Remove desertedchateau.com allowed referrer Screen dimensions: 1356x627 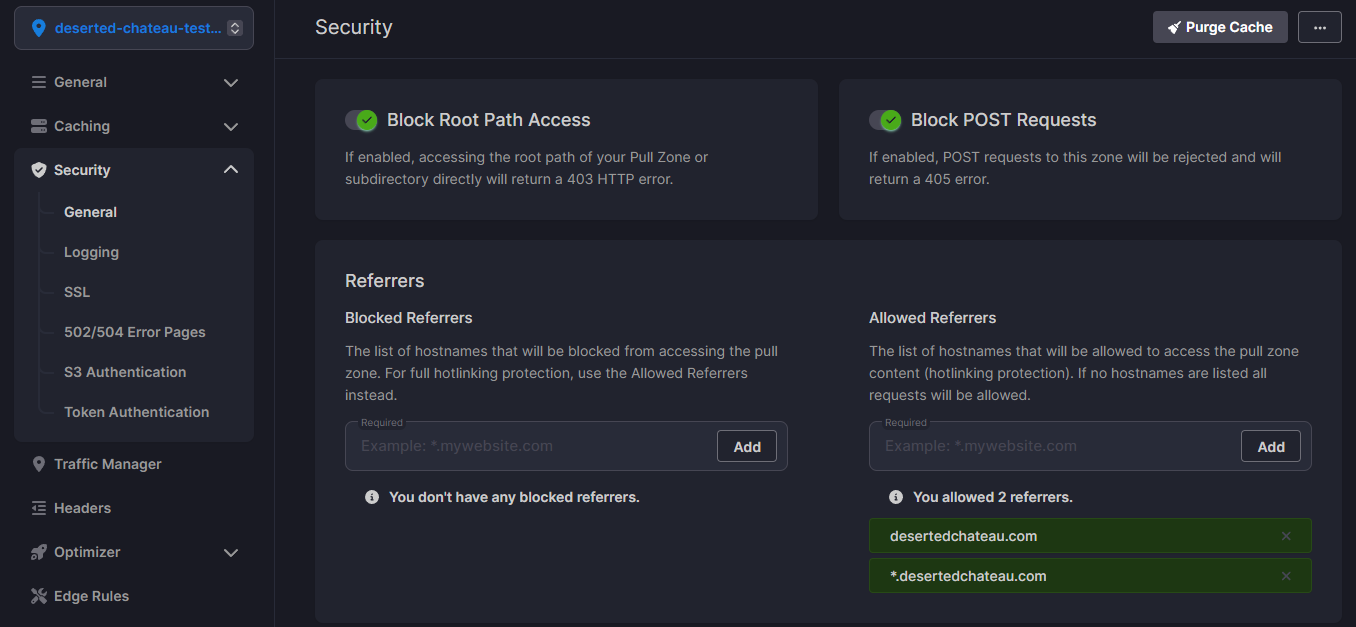[x=1286, y=536]
